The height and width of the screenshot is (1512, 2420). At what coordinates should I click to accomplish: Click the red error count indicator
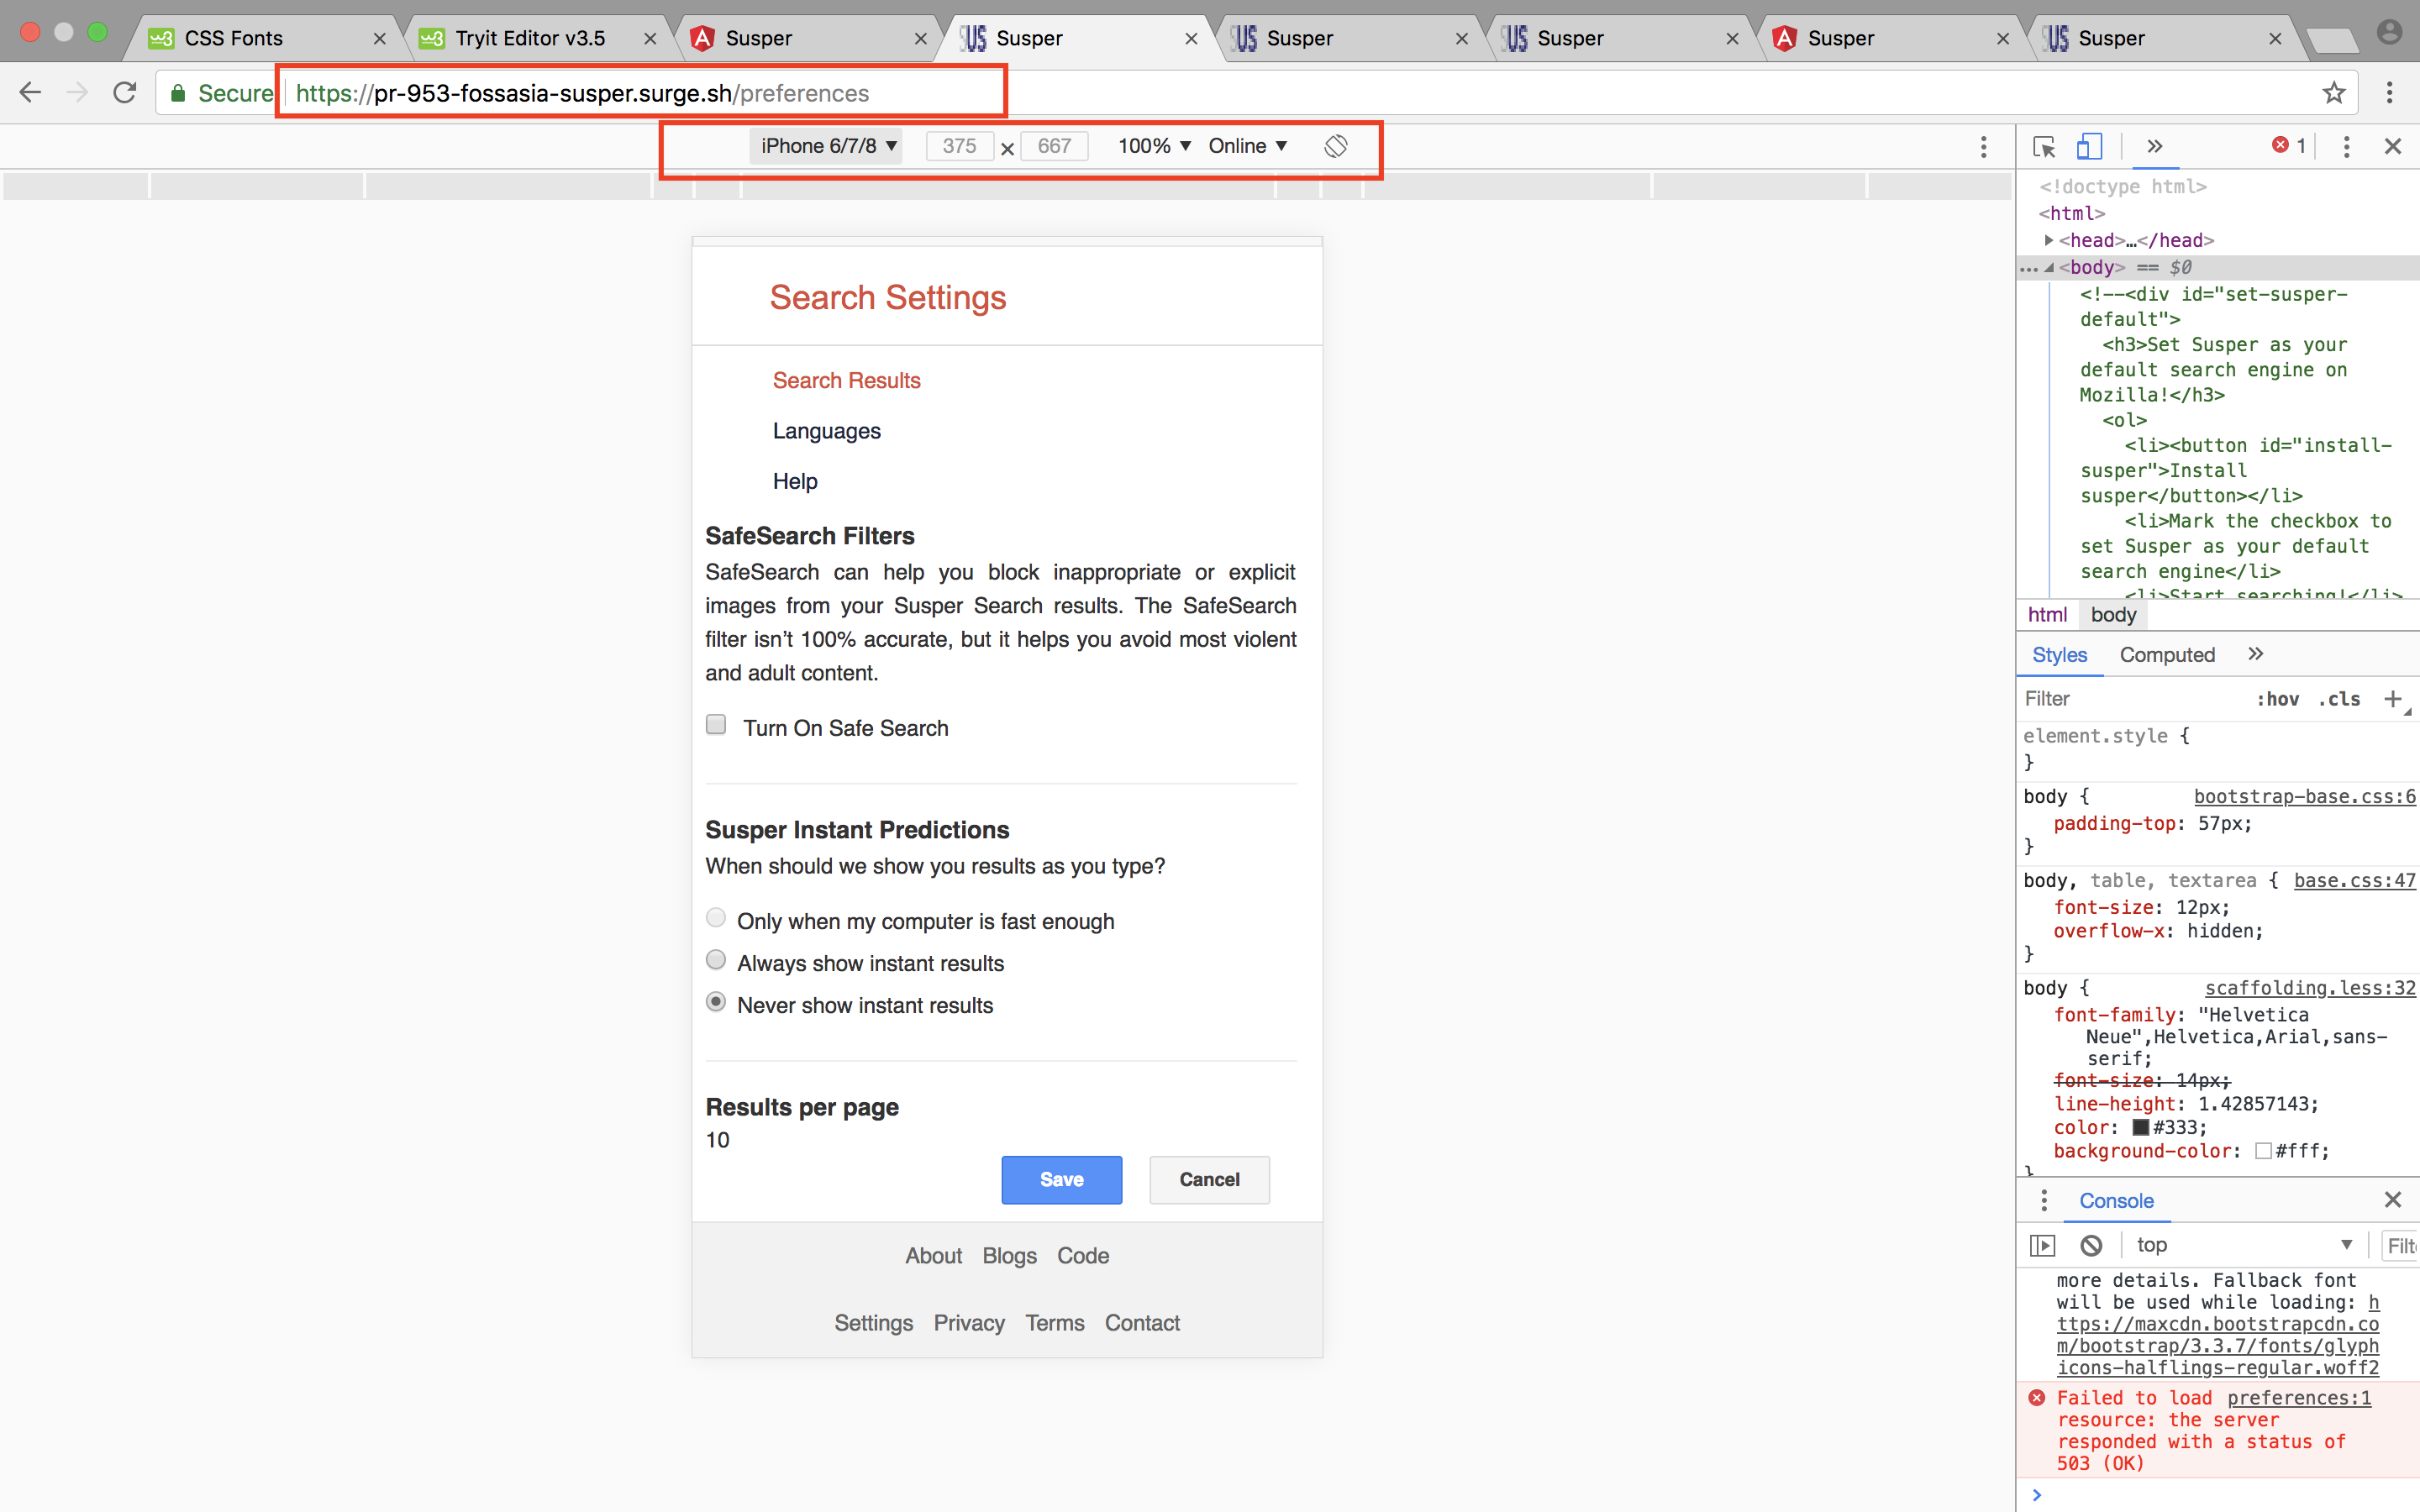click(2289, 146)
